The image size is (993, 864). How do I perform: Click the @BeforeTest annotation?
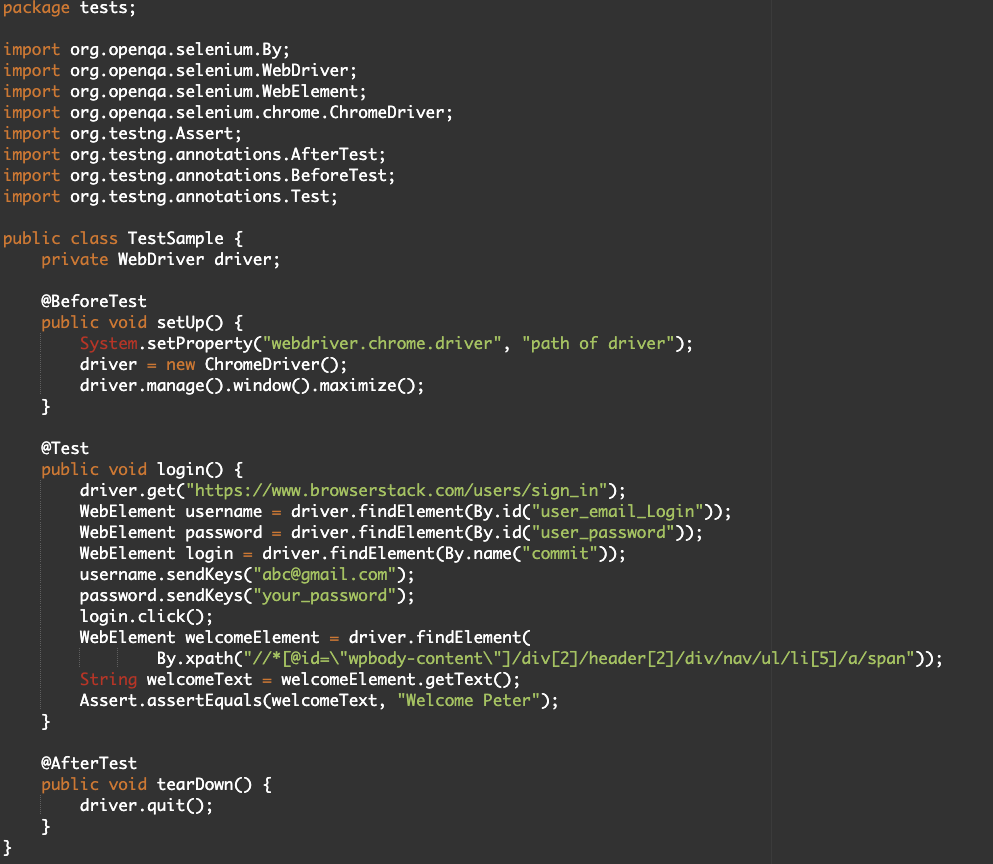(x=94, y=302)
